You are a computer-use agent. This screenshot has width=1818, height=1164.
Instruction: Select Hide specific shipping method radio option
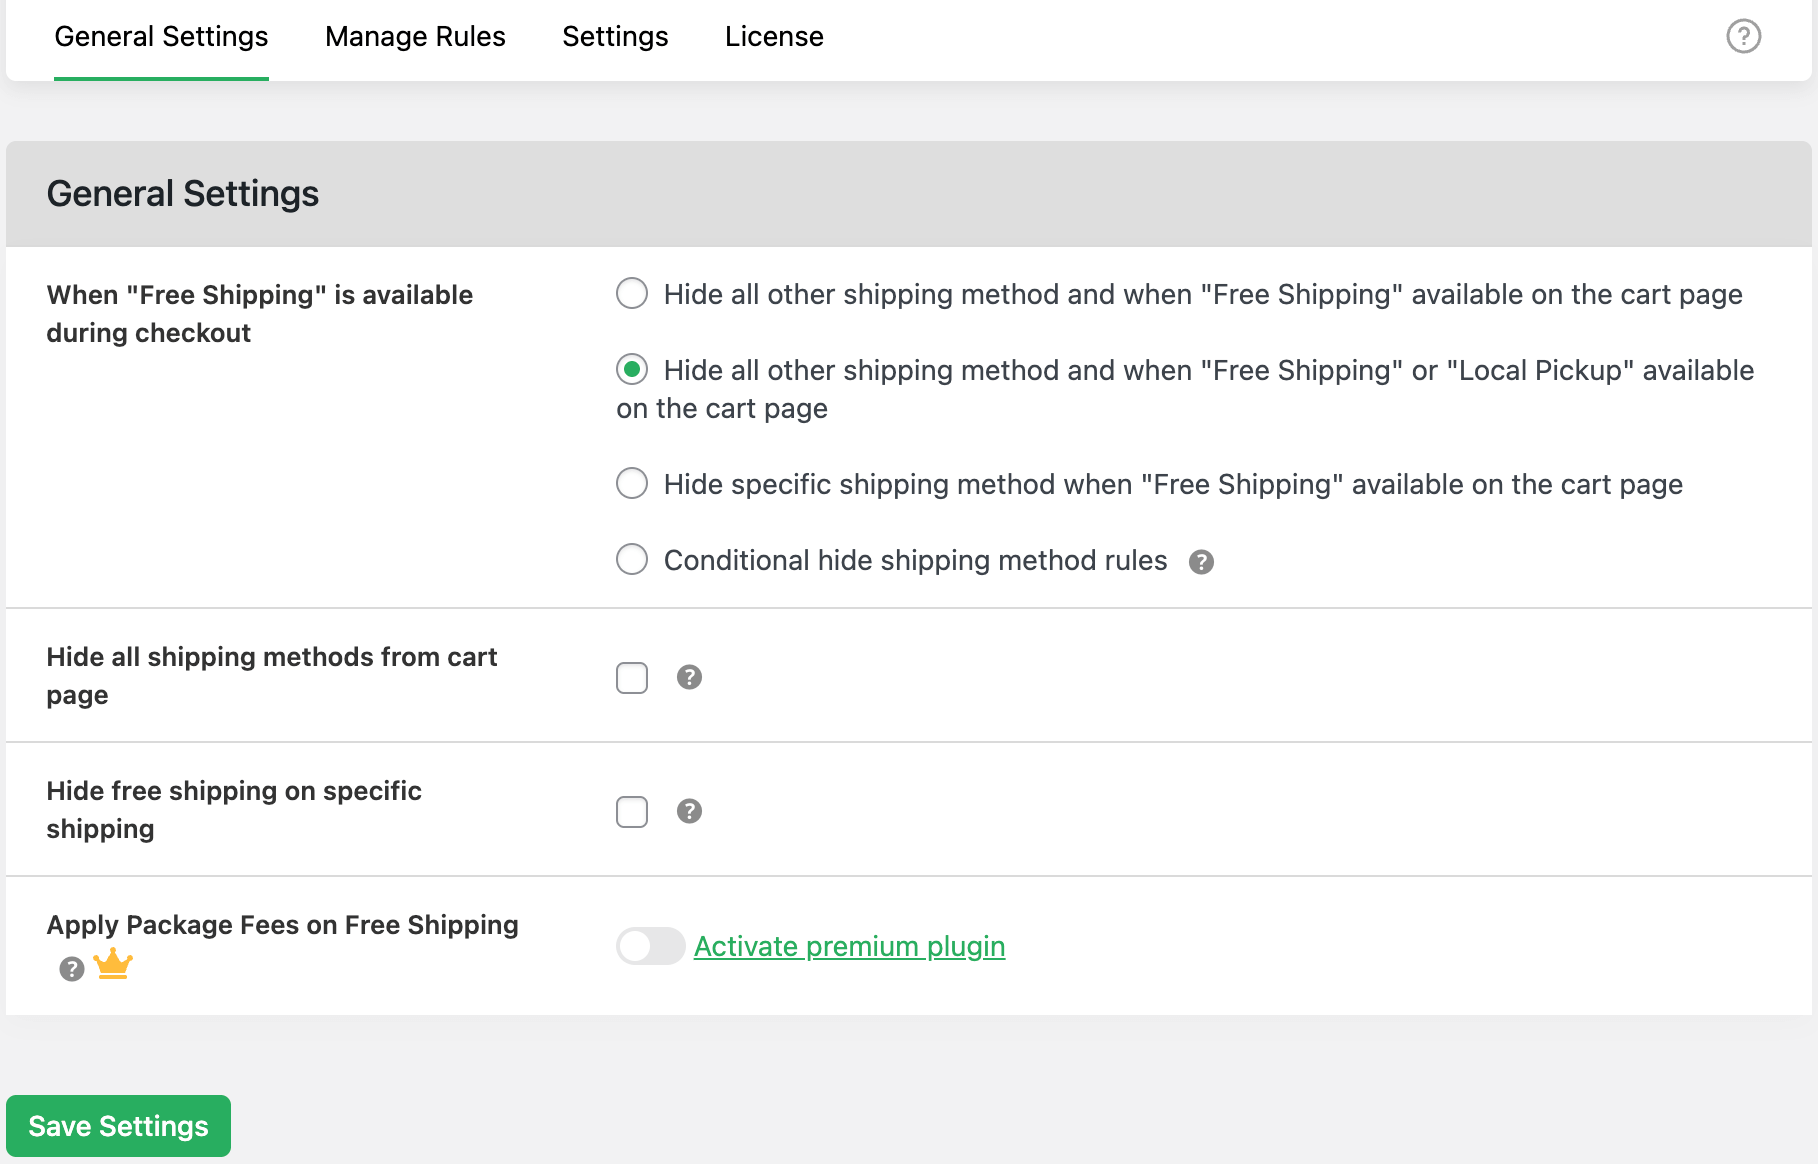(x=632, y=484)
